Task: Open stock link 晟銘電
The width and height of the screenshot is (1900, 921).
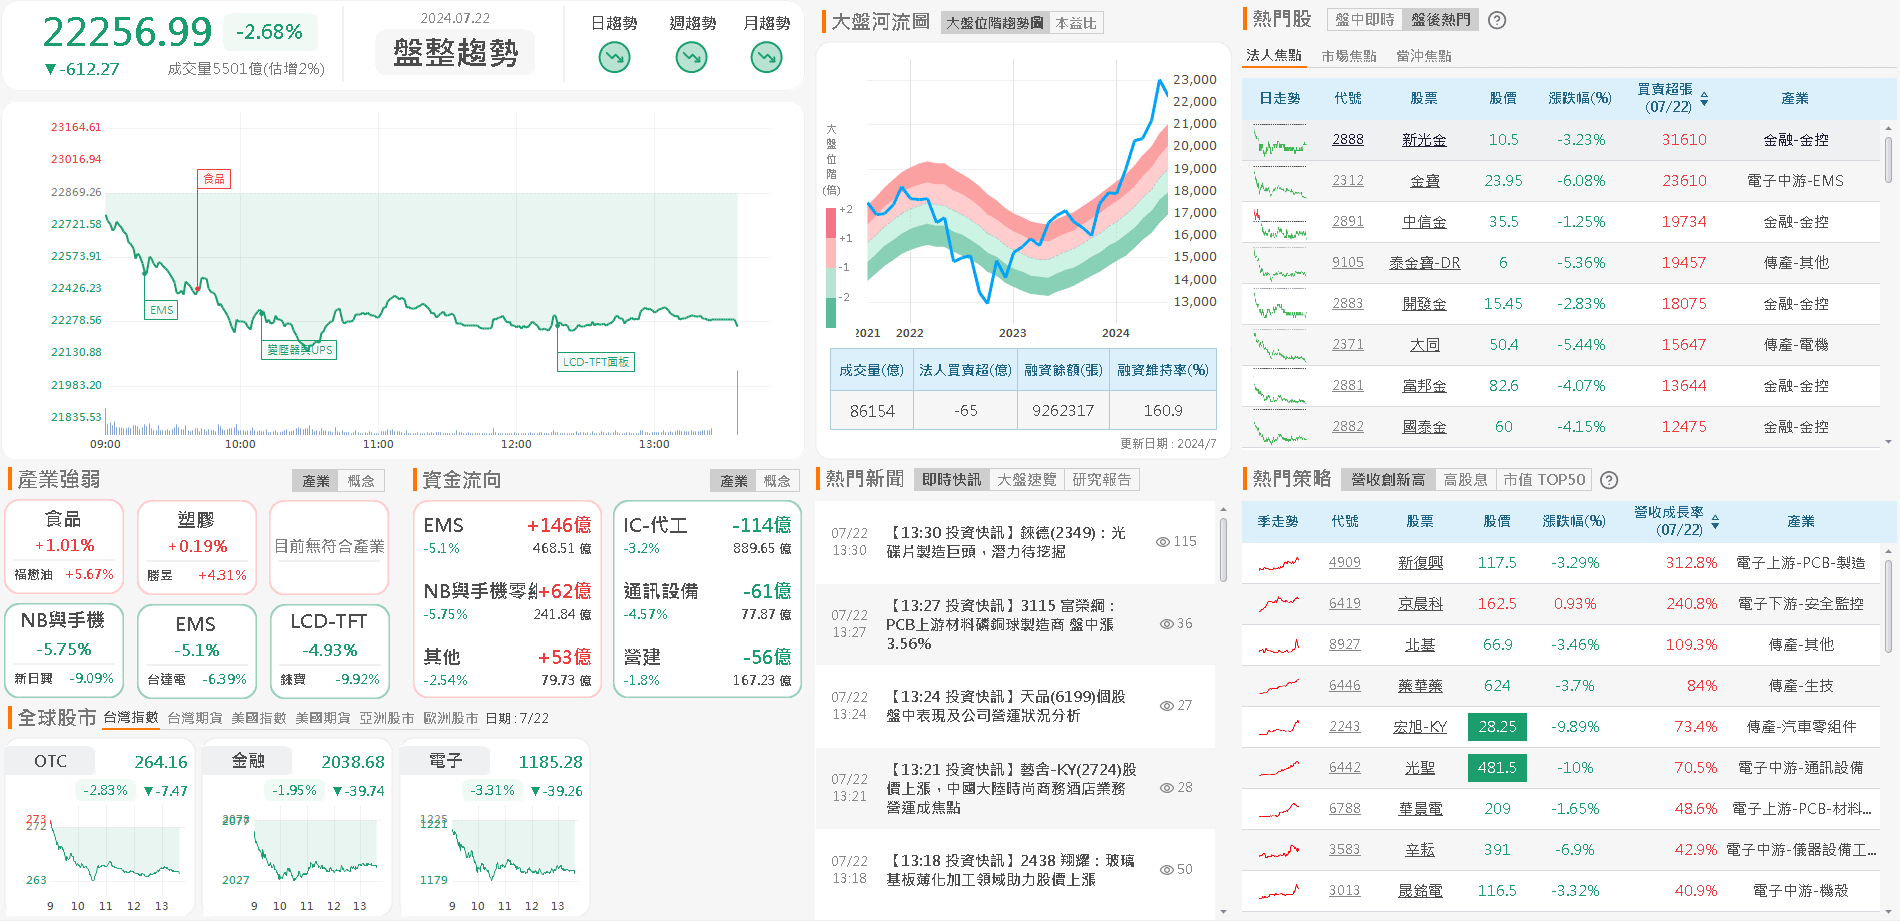Action: (x=1420, y=891)
